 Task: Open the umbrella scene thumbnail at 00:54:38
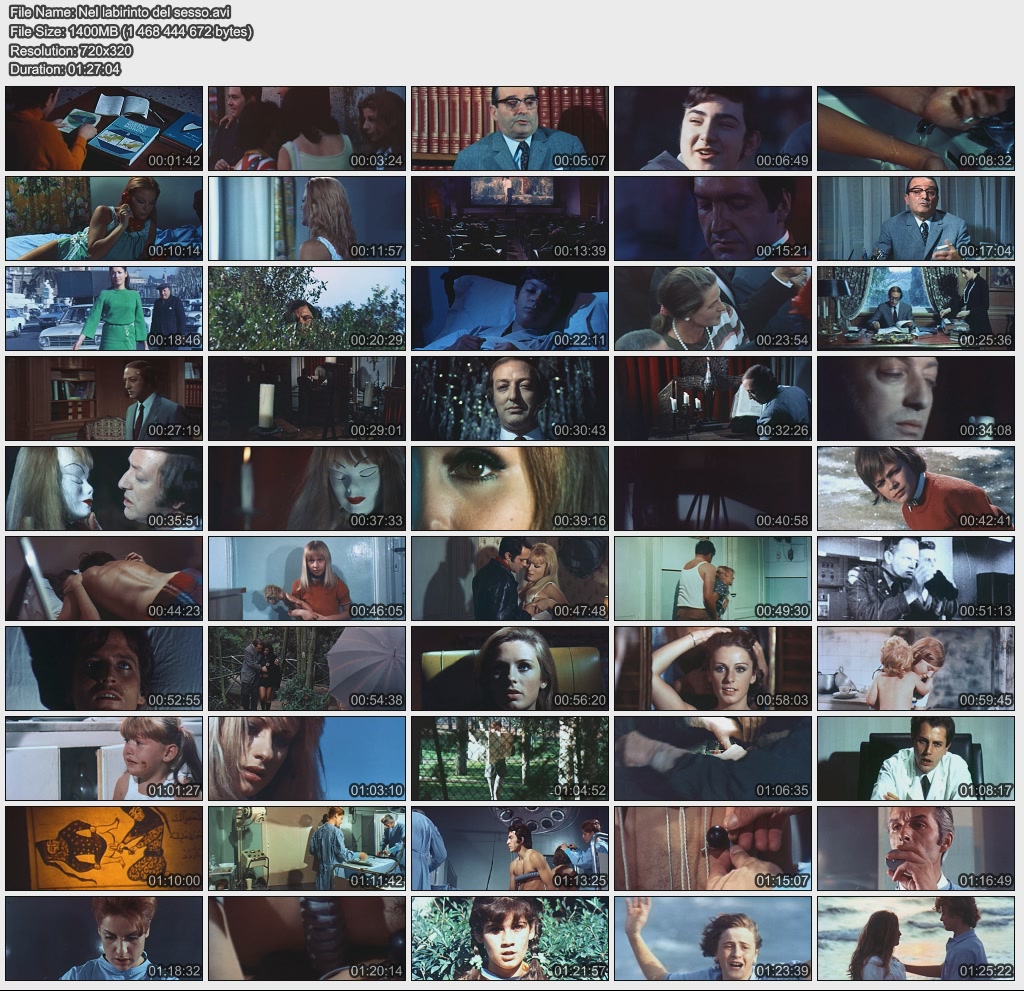pos(307,668)
